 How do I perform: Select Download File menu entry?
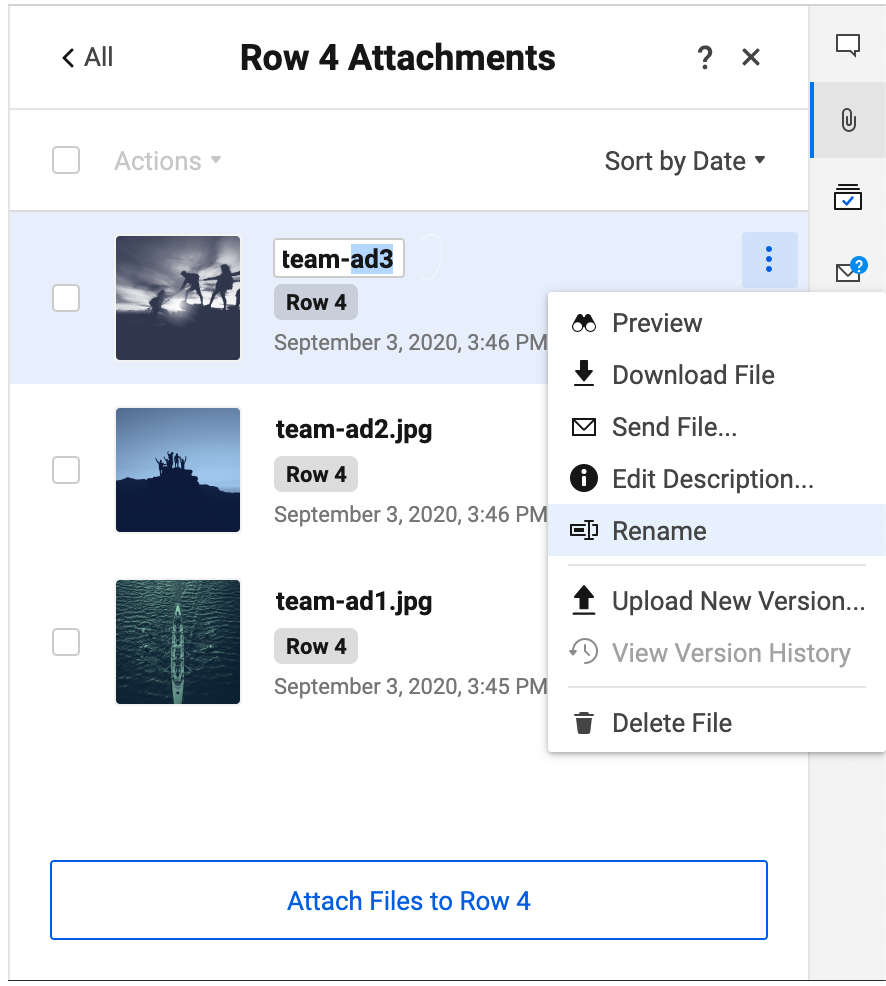click(717, 375)
